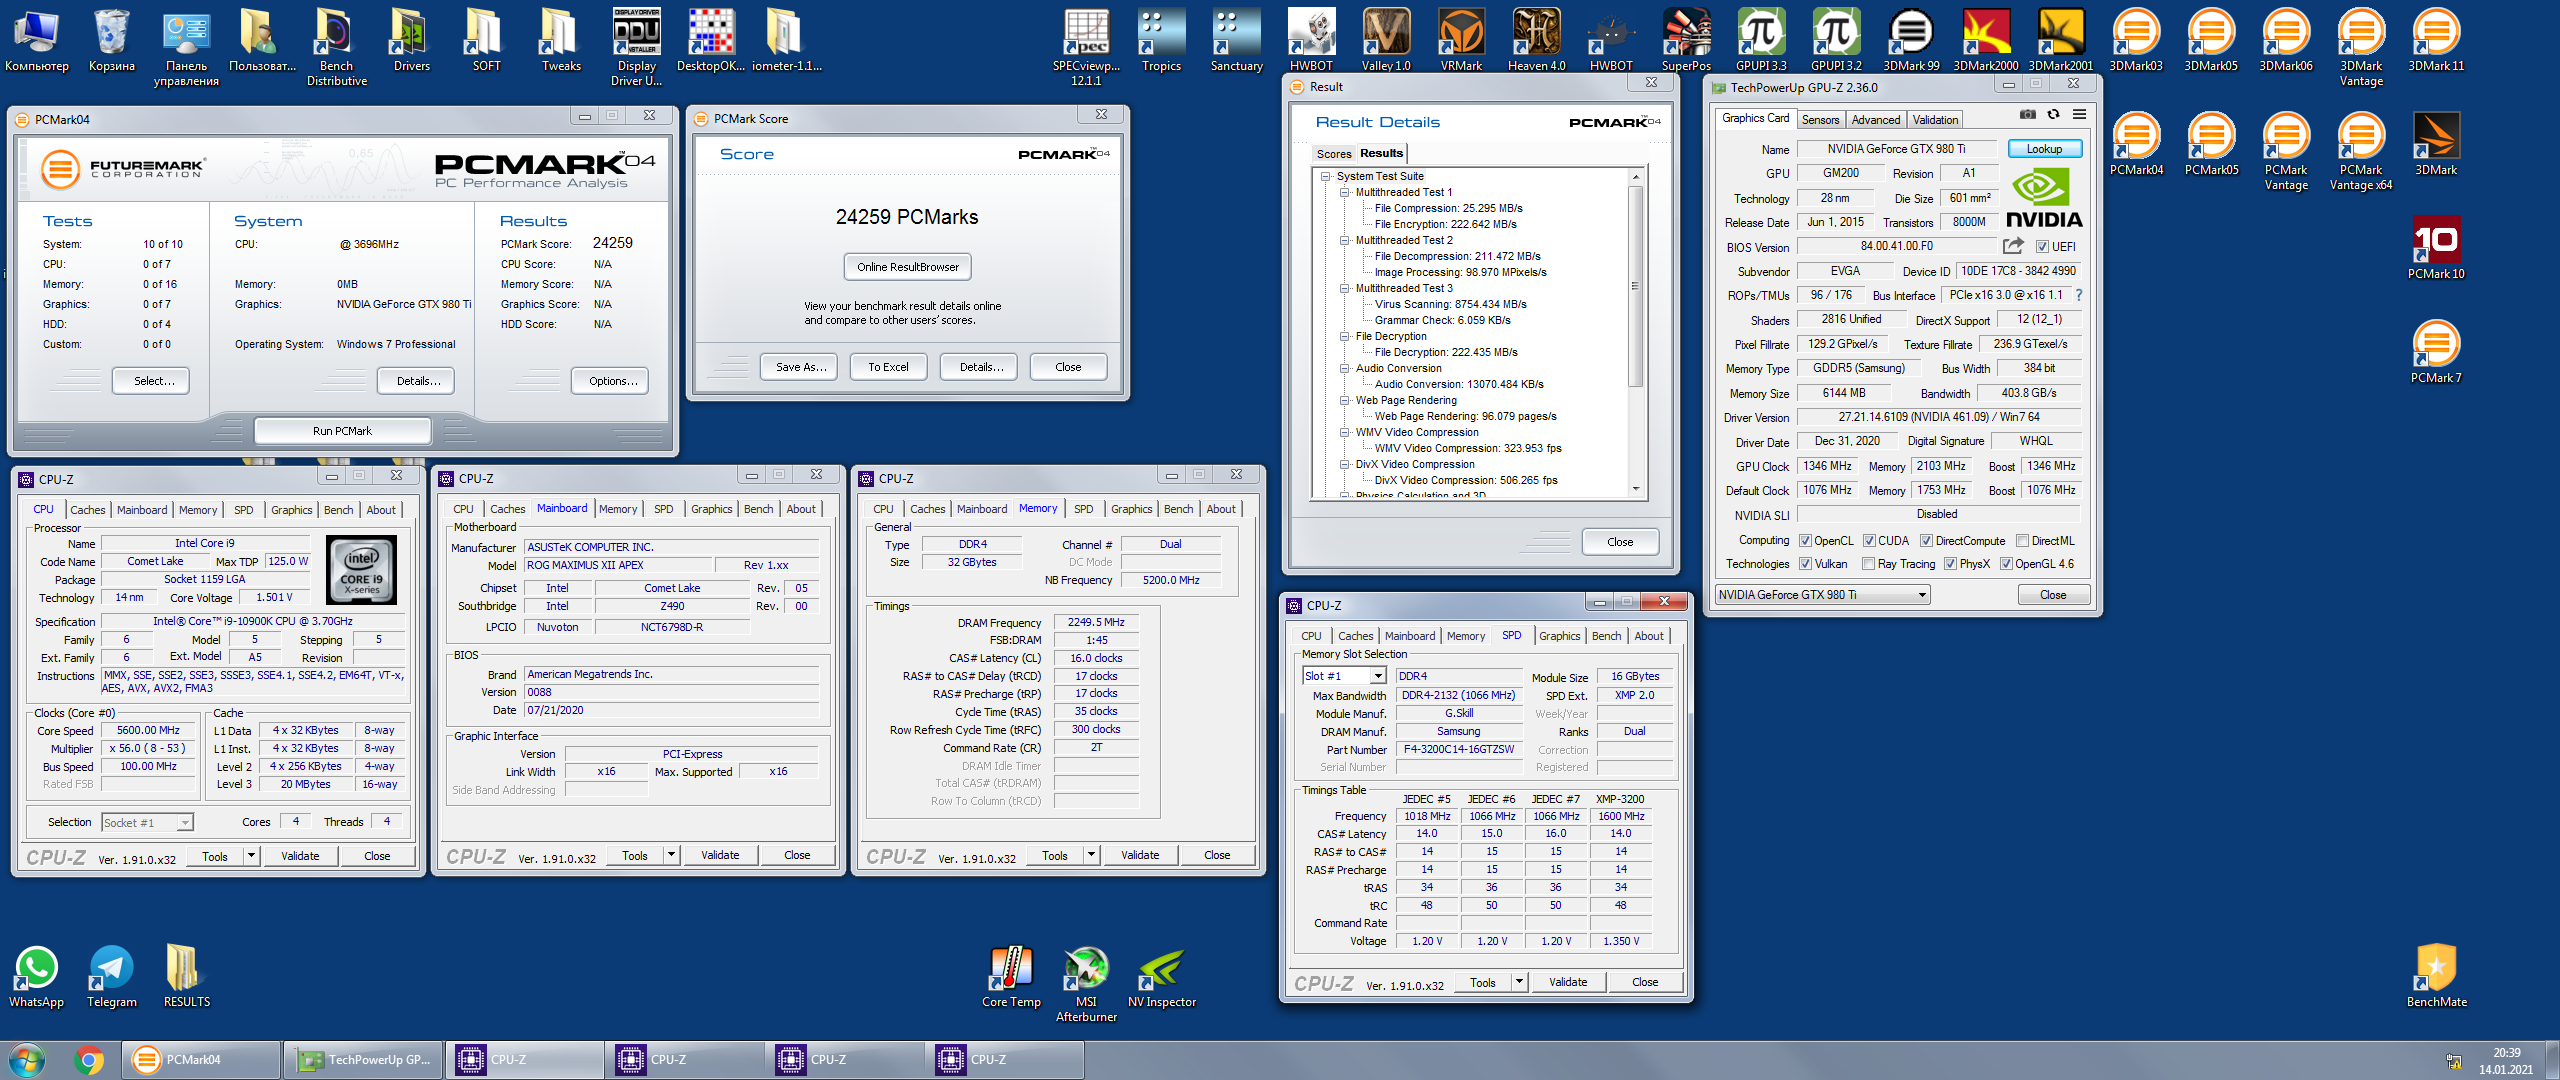The height and width of the screenshot is (1080, 2560).
Task: Click the Result Details vertical scrollbar thumb
Action: 1635,287
